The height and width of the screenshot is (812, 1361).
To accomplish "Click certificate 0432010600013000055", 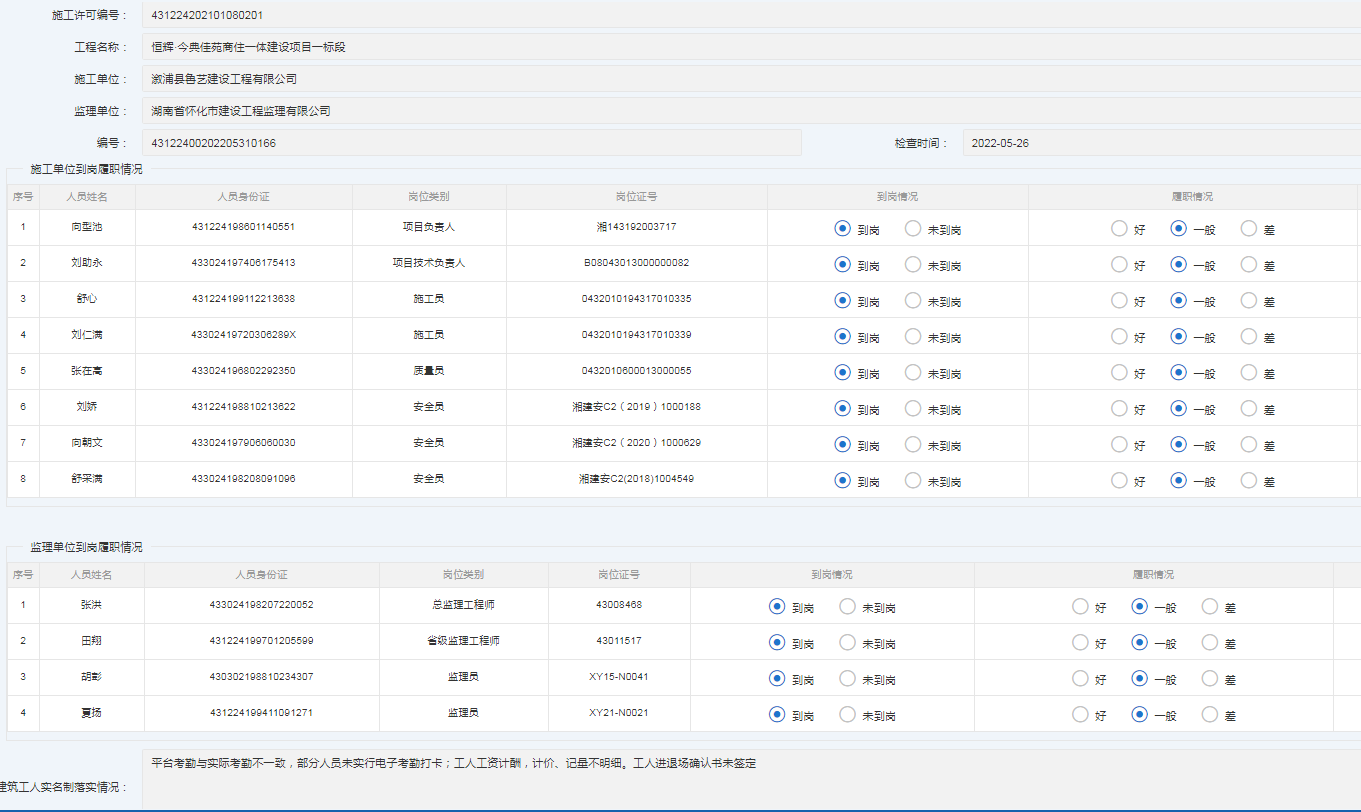I will tap(636, 371).
